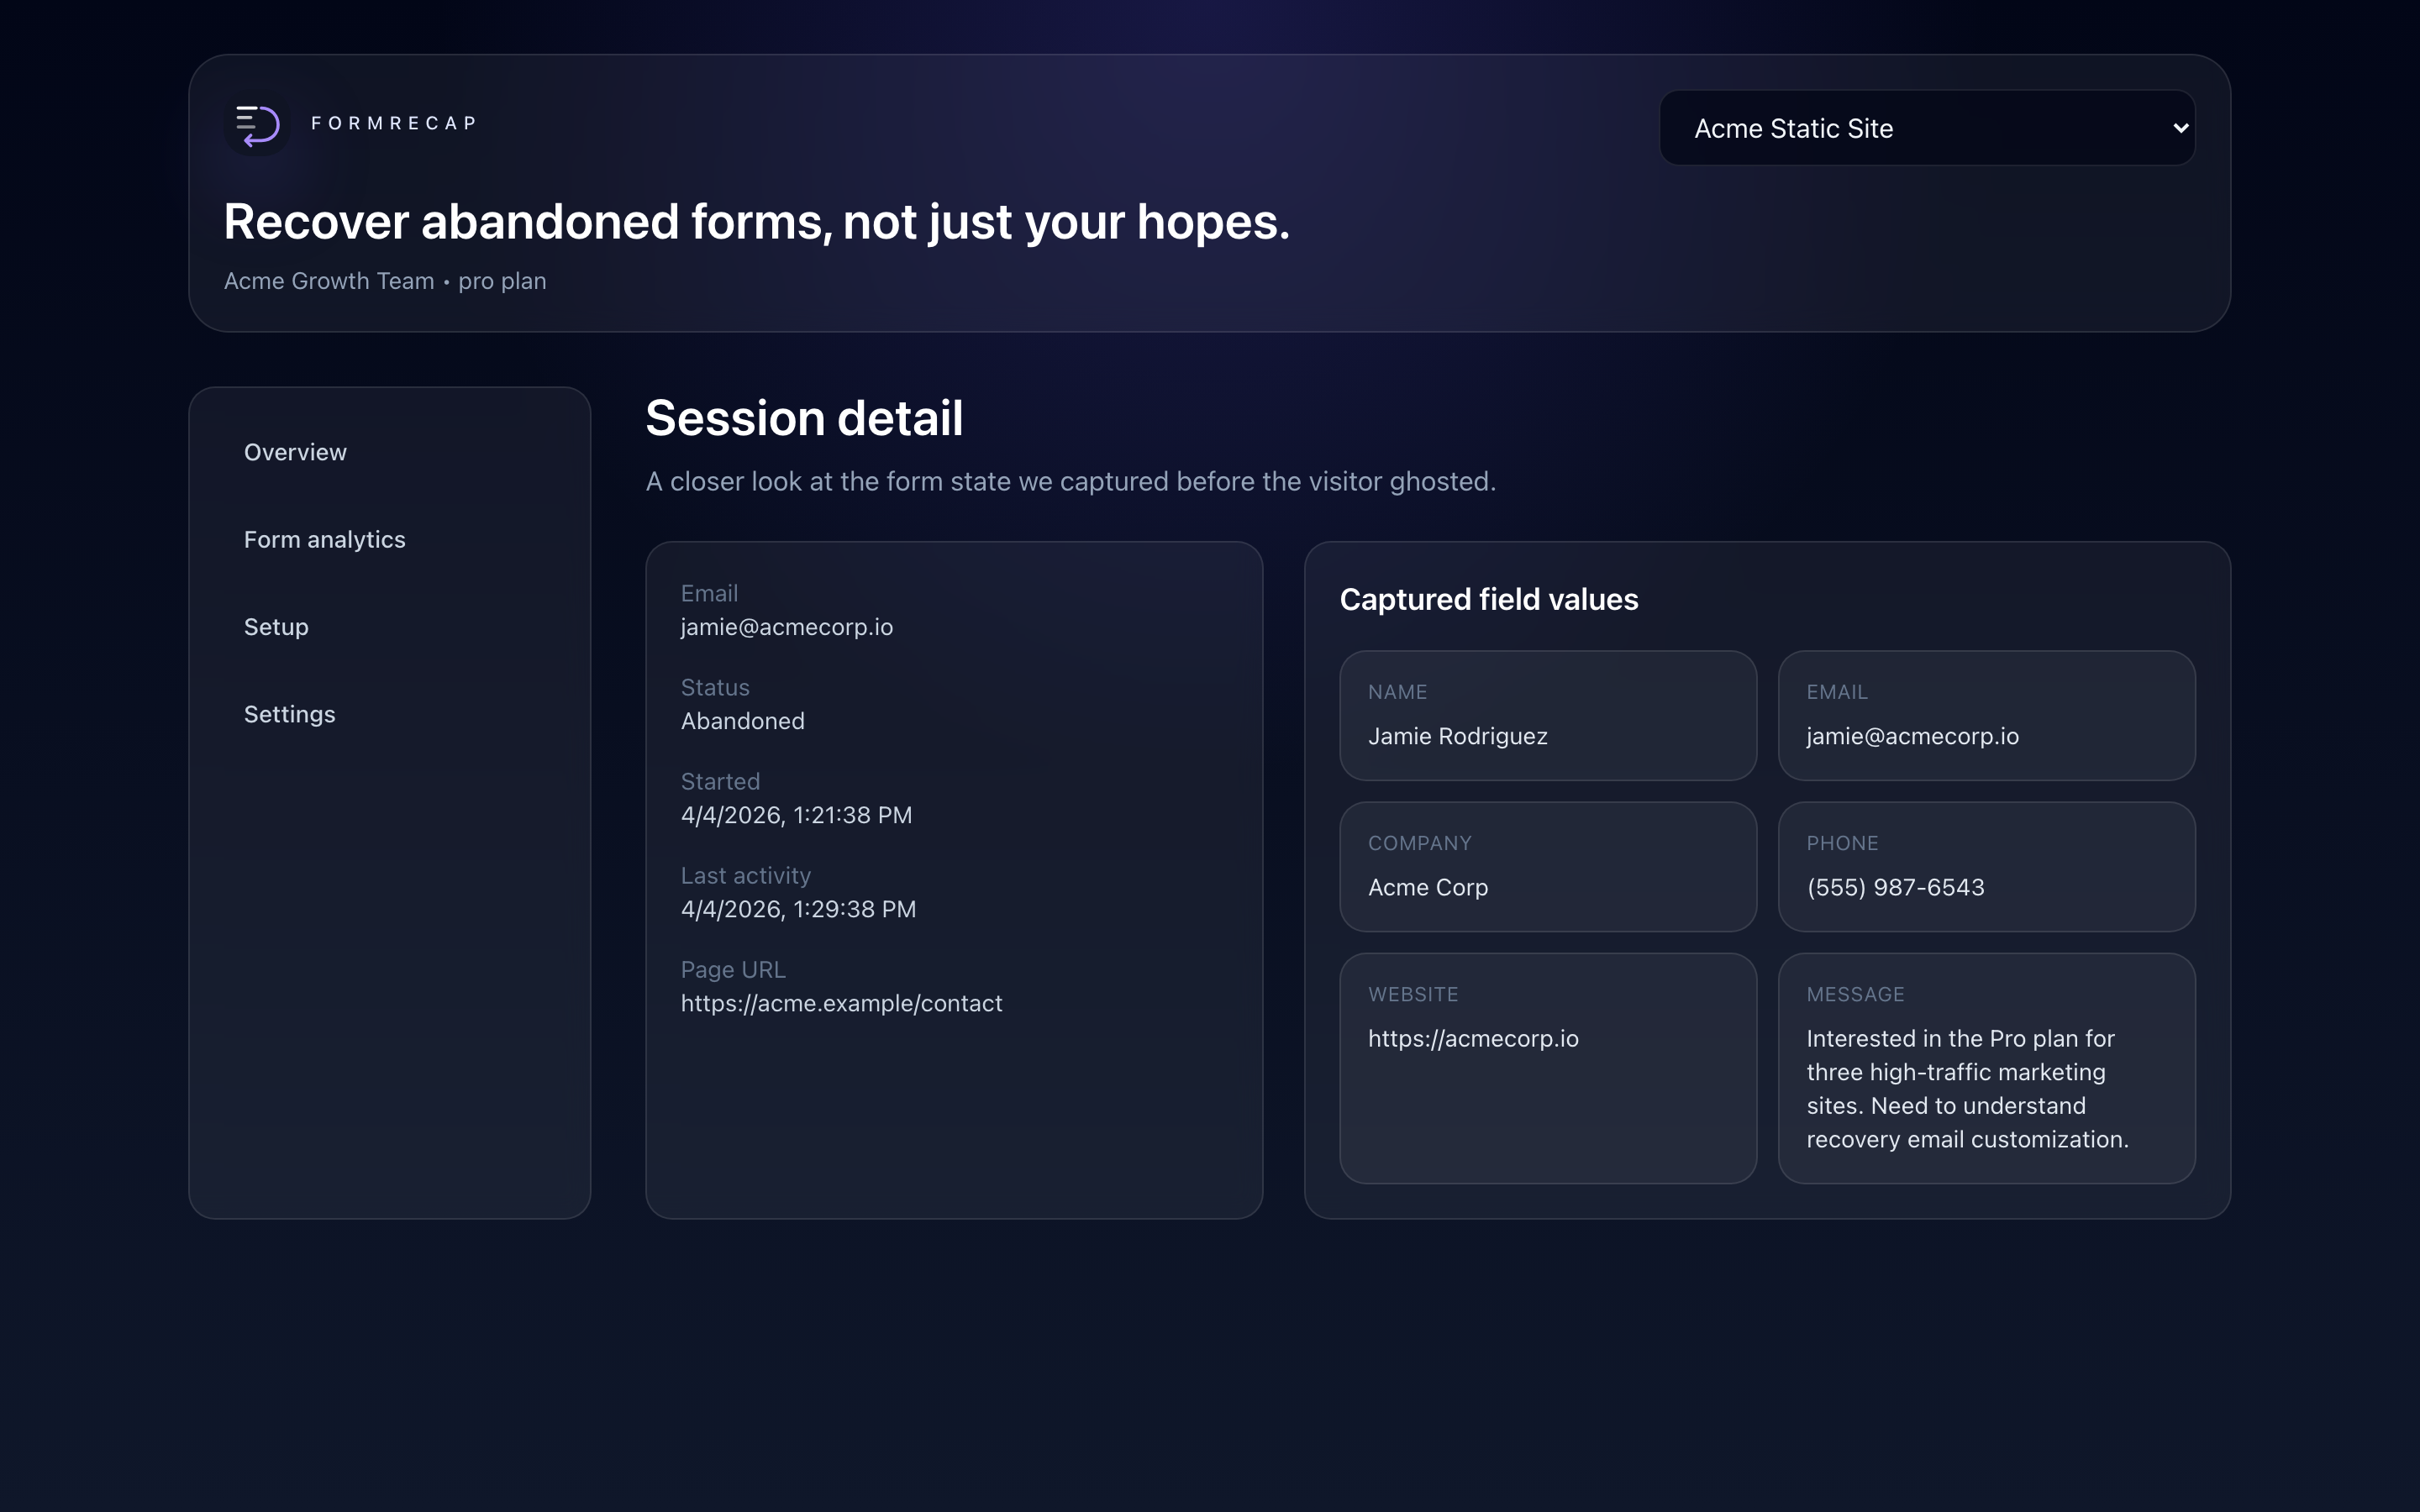Viewport: 2420px width, 1512px height.
Task: Click the page URL acme.example/contact
Action: point(841,1003)
